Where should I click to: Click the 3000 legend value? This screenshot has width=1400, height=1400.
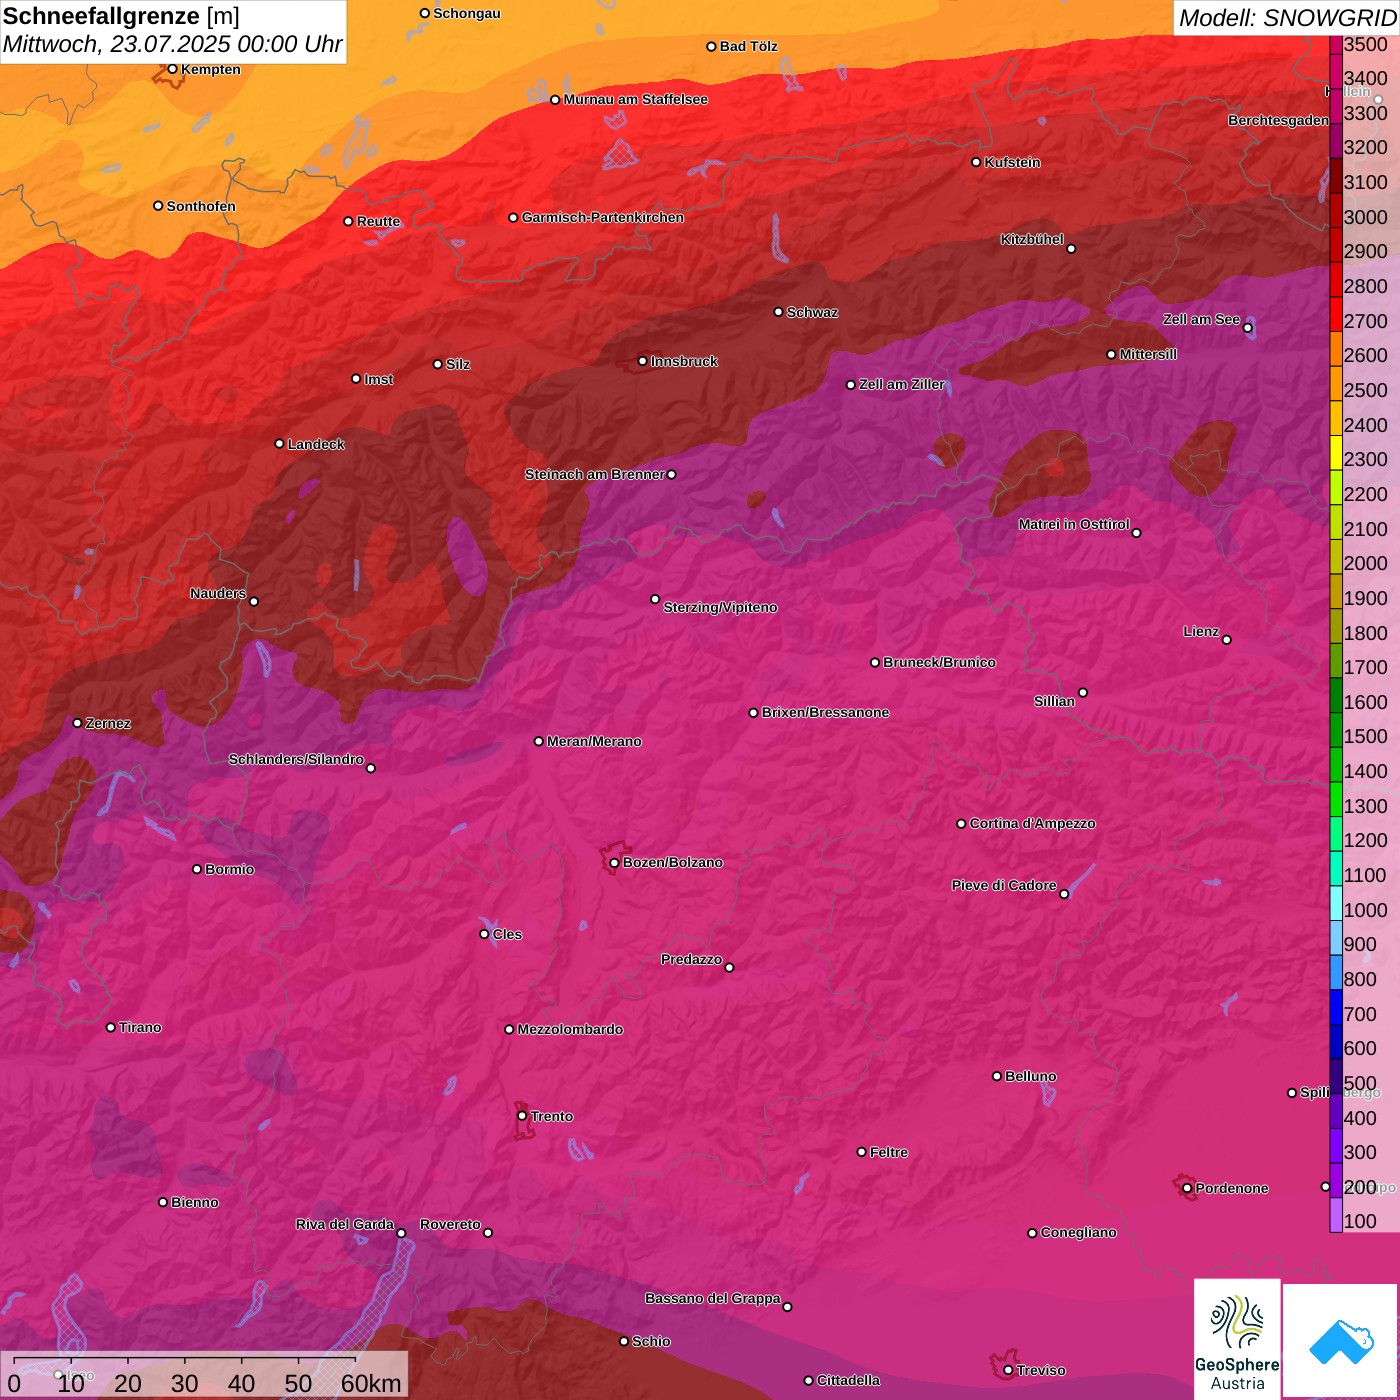tap(1365, 217)
